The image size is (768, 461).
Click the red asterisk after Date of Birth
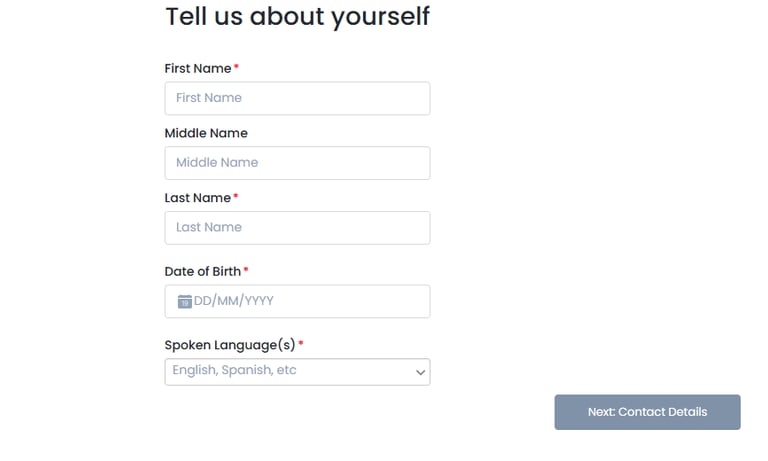point(246,270)
